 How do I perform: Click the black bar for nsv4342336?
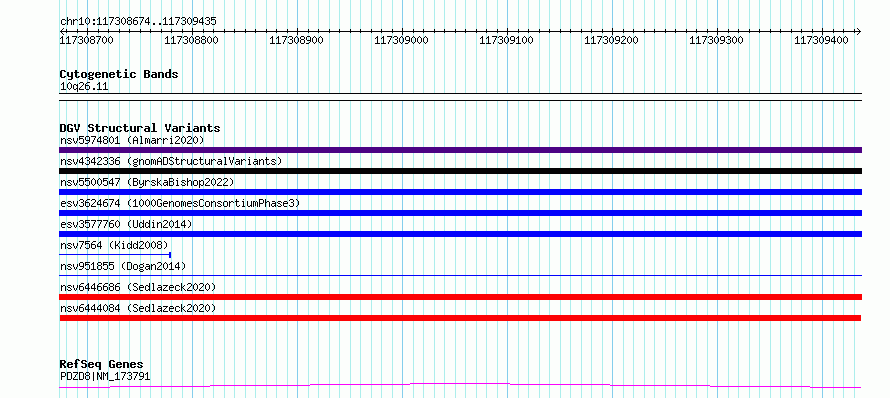(460, 171)
